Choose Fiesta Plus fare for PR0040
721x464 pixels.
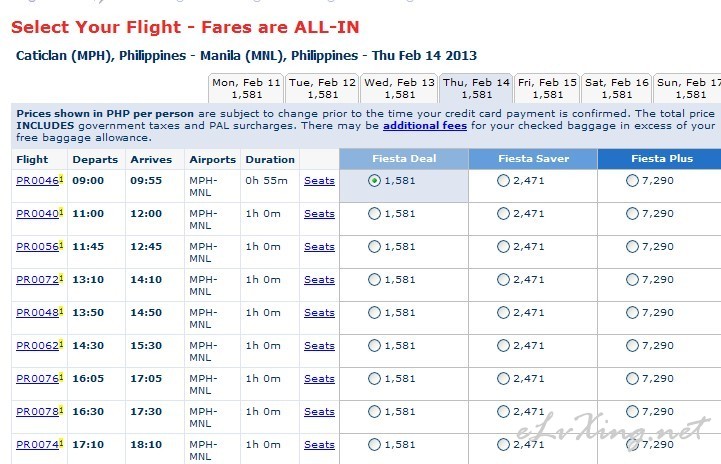click(632, 214)
